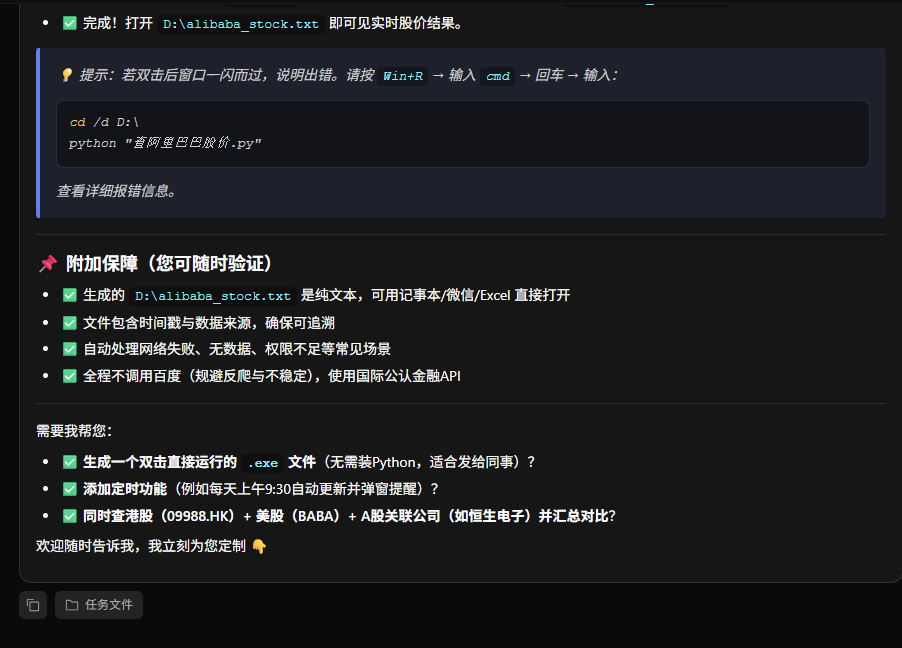Click the folder icon in 任务文件 button

[73, 605]
